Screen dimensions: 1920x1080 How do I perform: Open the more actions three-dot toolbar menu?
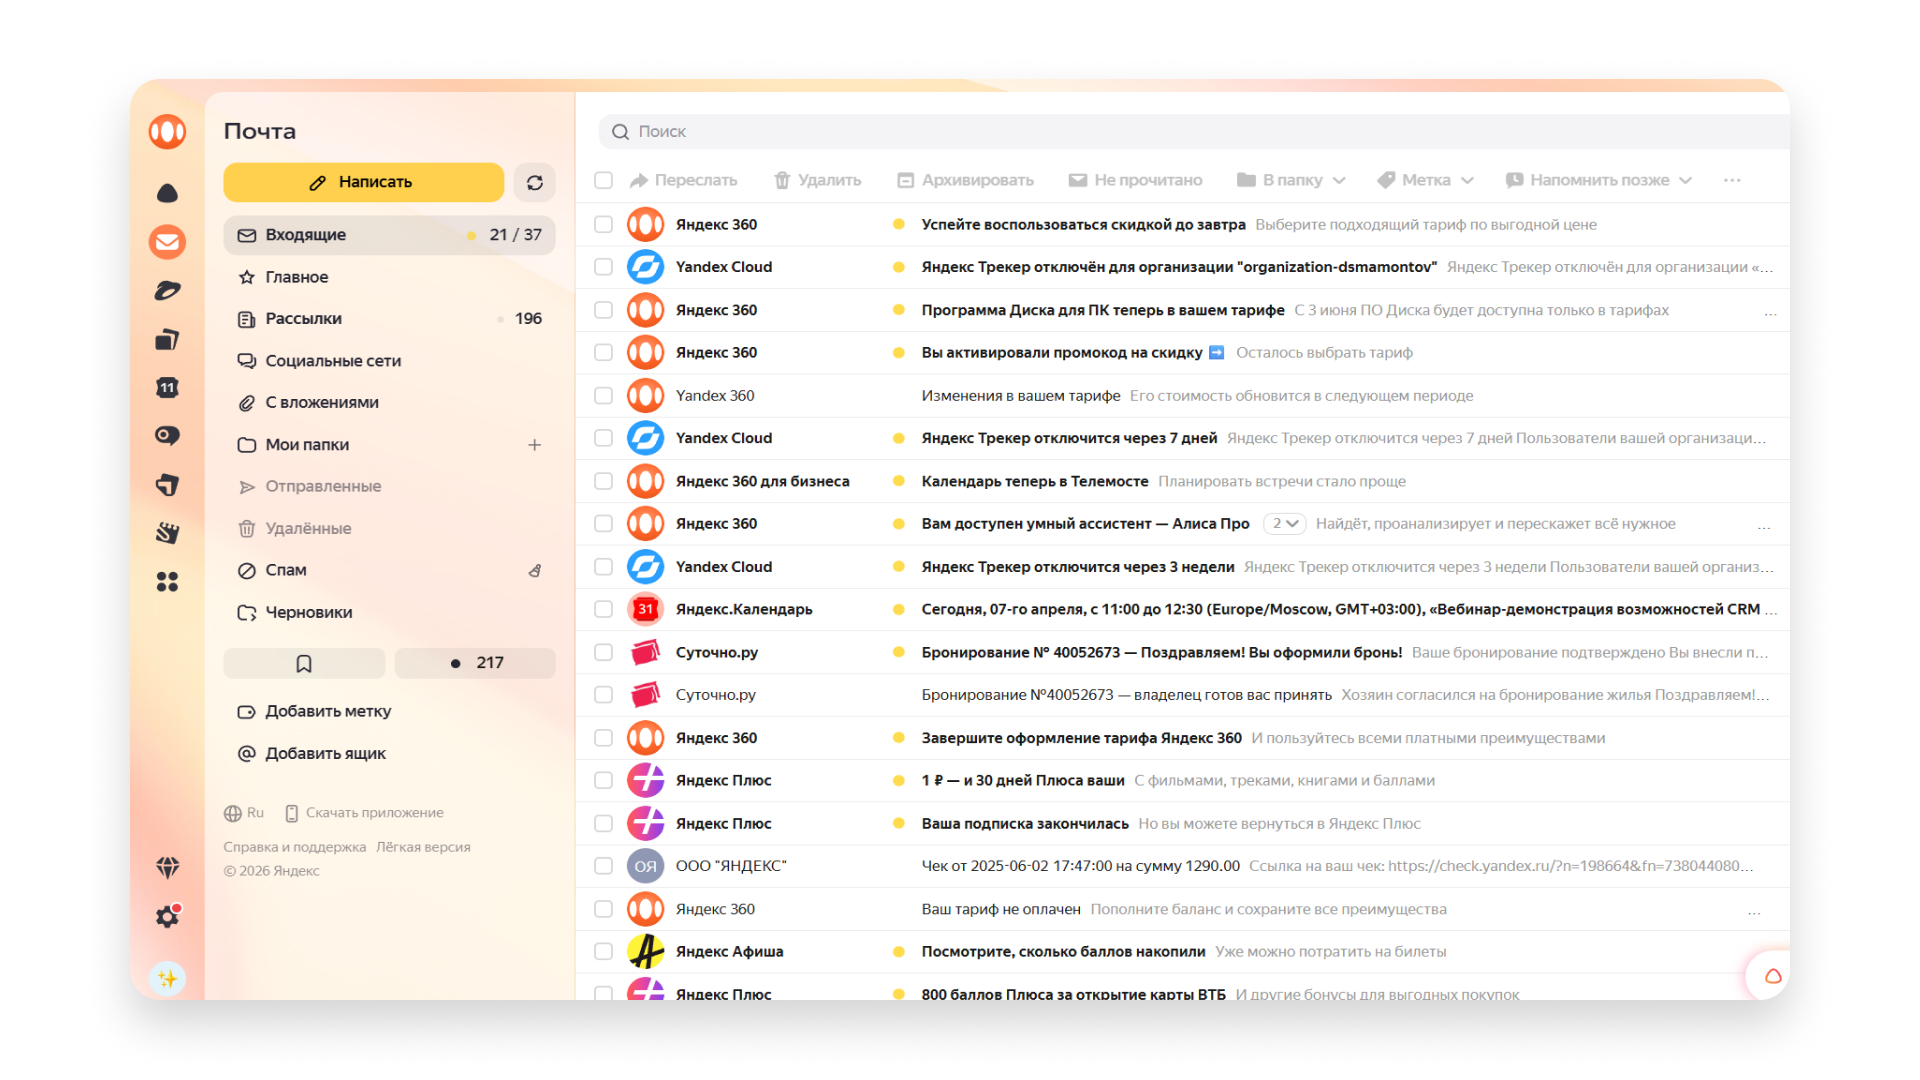(x=1732, y=180)
